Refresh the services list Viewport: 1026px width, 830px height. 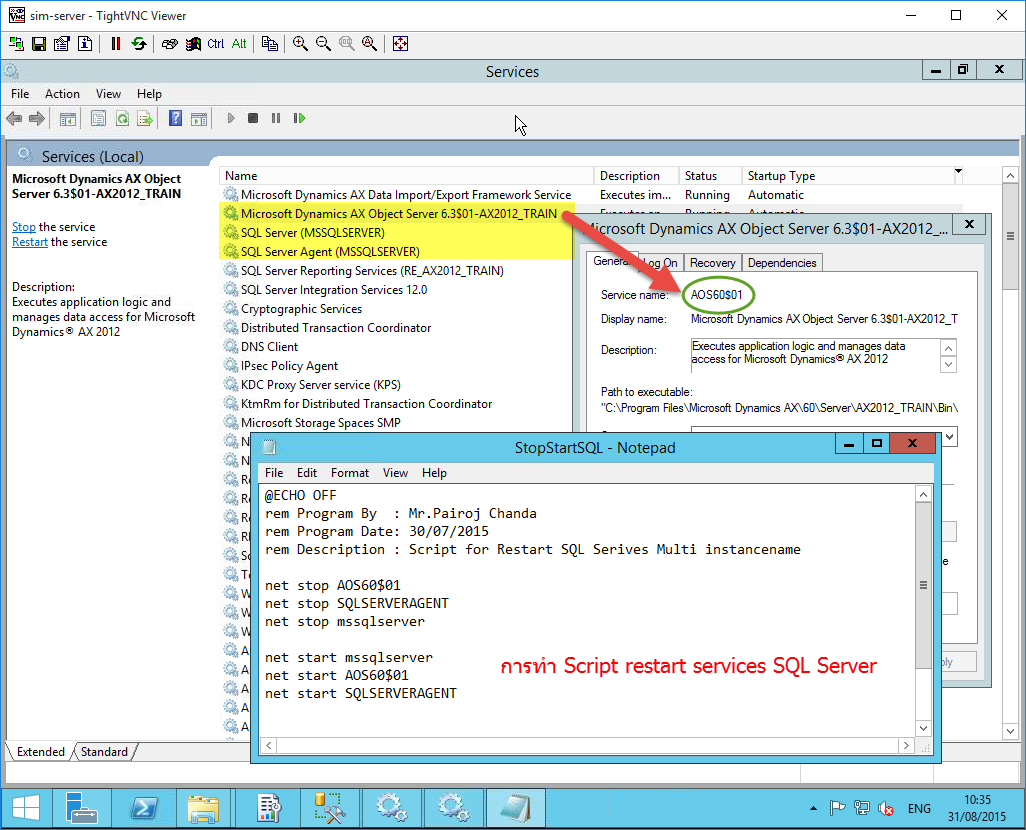pyautogui.click(x=123, y=118)
